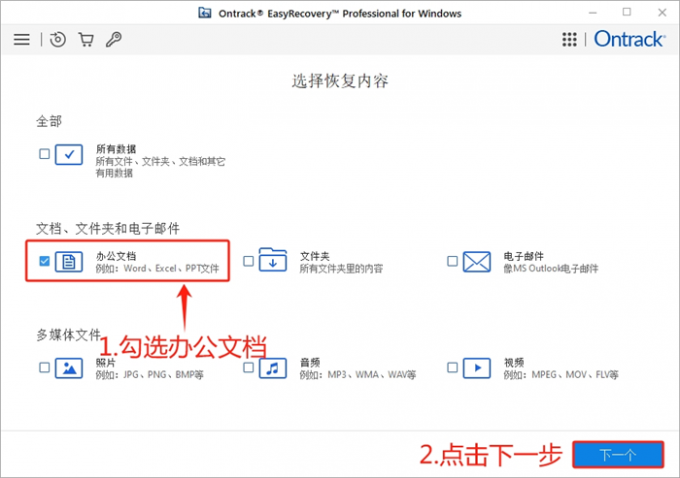Maximize the EasyRecovery window
This screenshot has height=478, width=680.
tap(627, 13)
